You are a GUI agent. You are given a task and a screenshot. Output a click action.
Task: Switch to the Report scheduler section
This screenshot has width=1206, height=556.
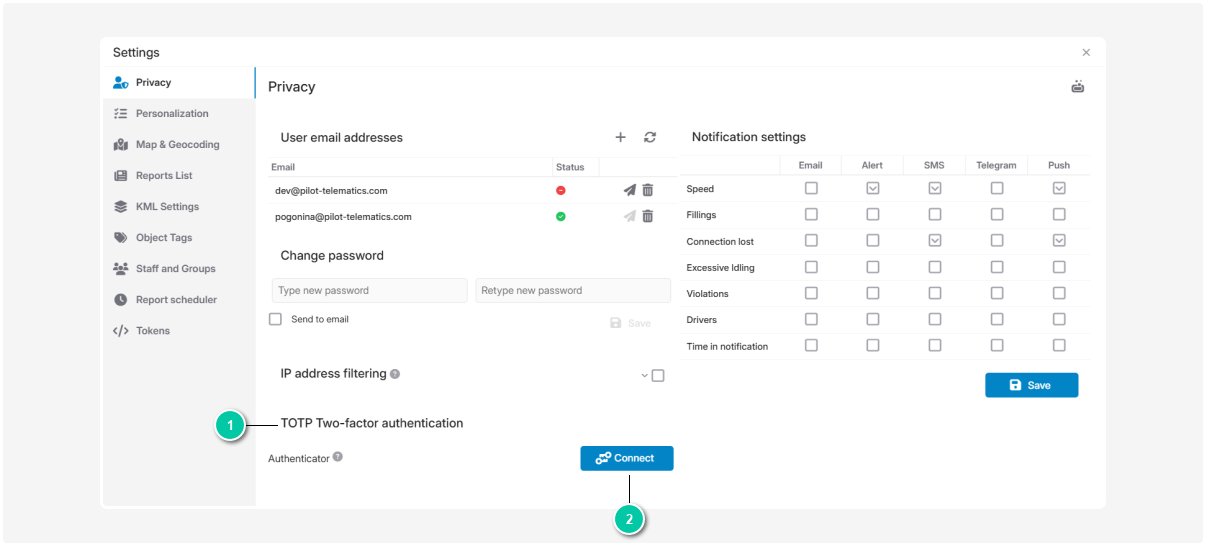pyautogui.click(x=176, y=300)
